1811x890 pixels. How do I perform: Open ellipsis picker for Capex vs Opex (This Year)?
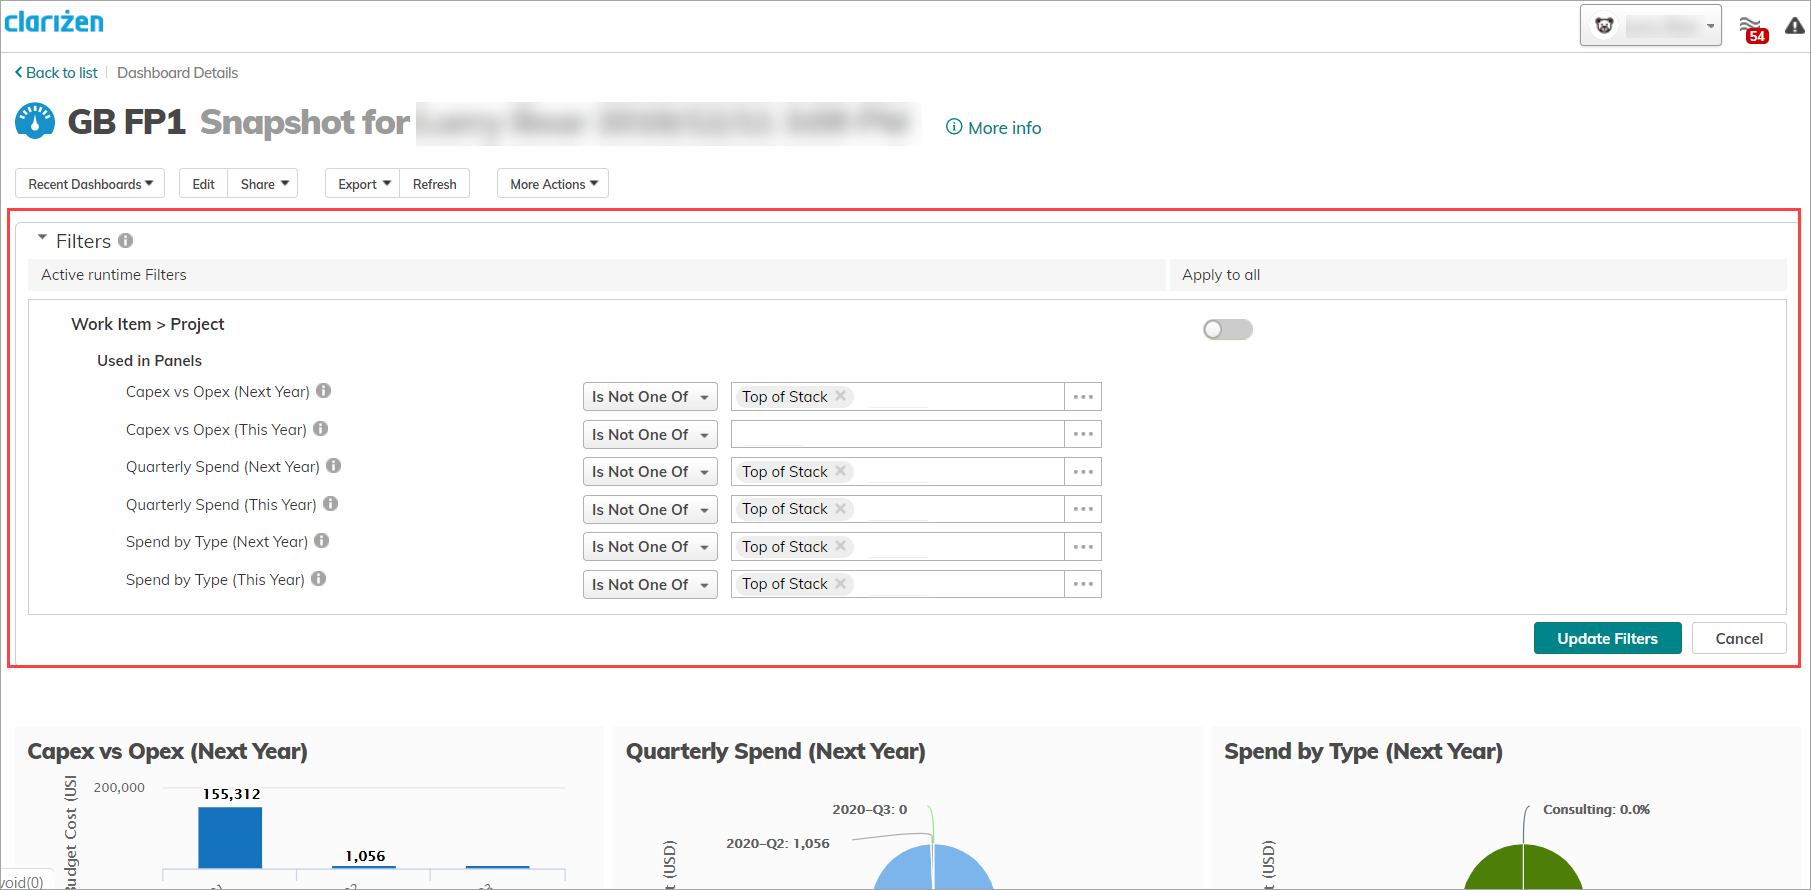click(1083, 434)
